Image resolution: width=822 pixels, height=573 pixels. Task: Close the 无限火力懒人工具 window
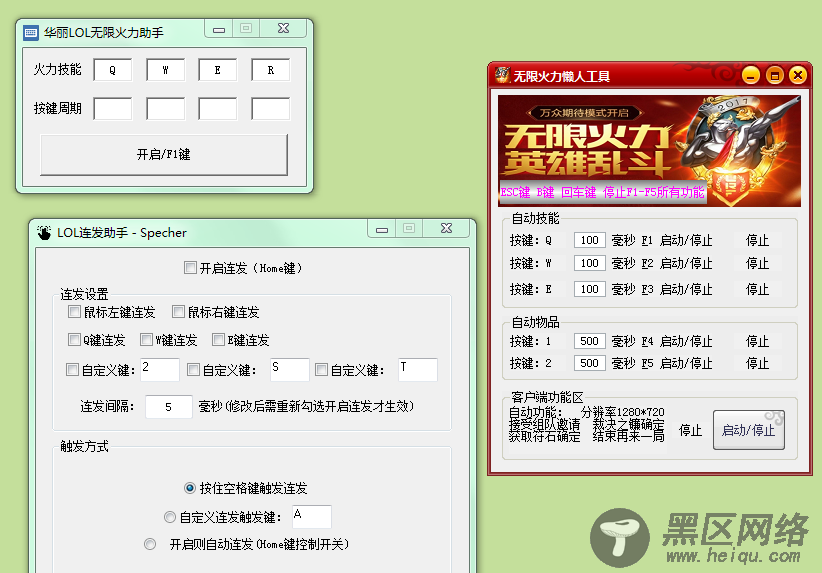(798, 76)
